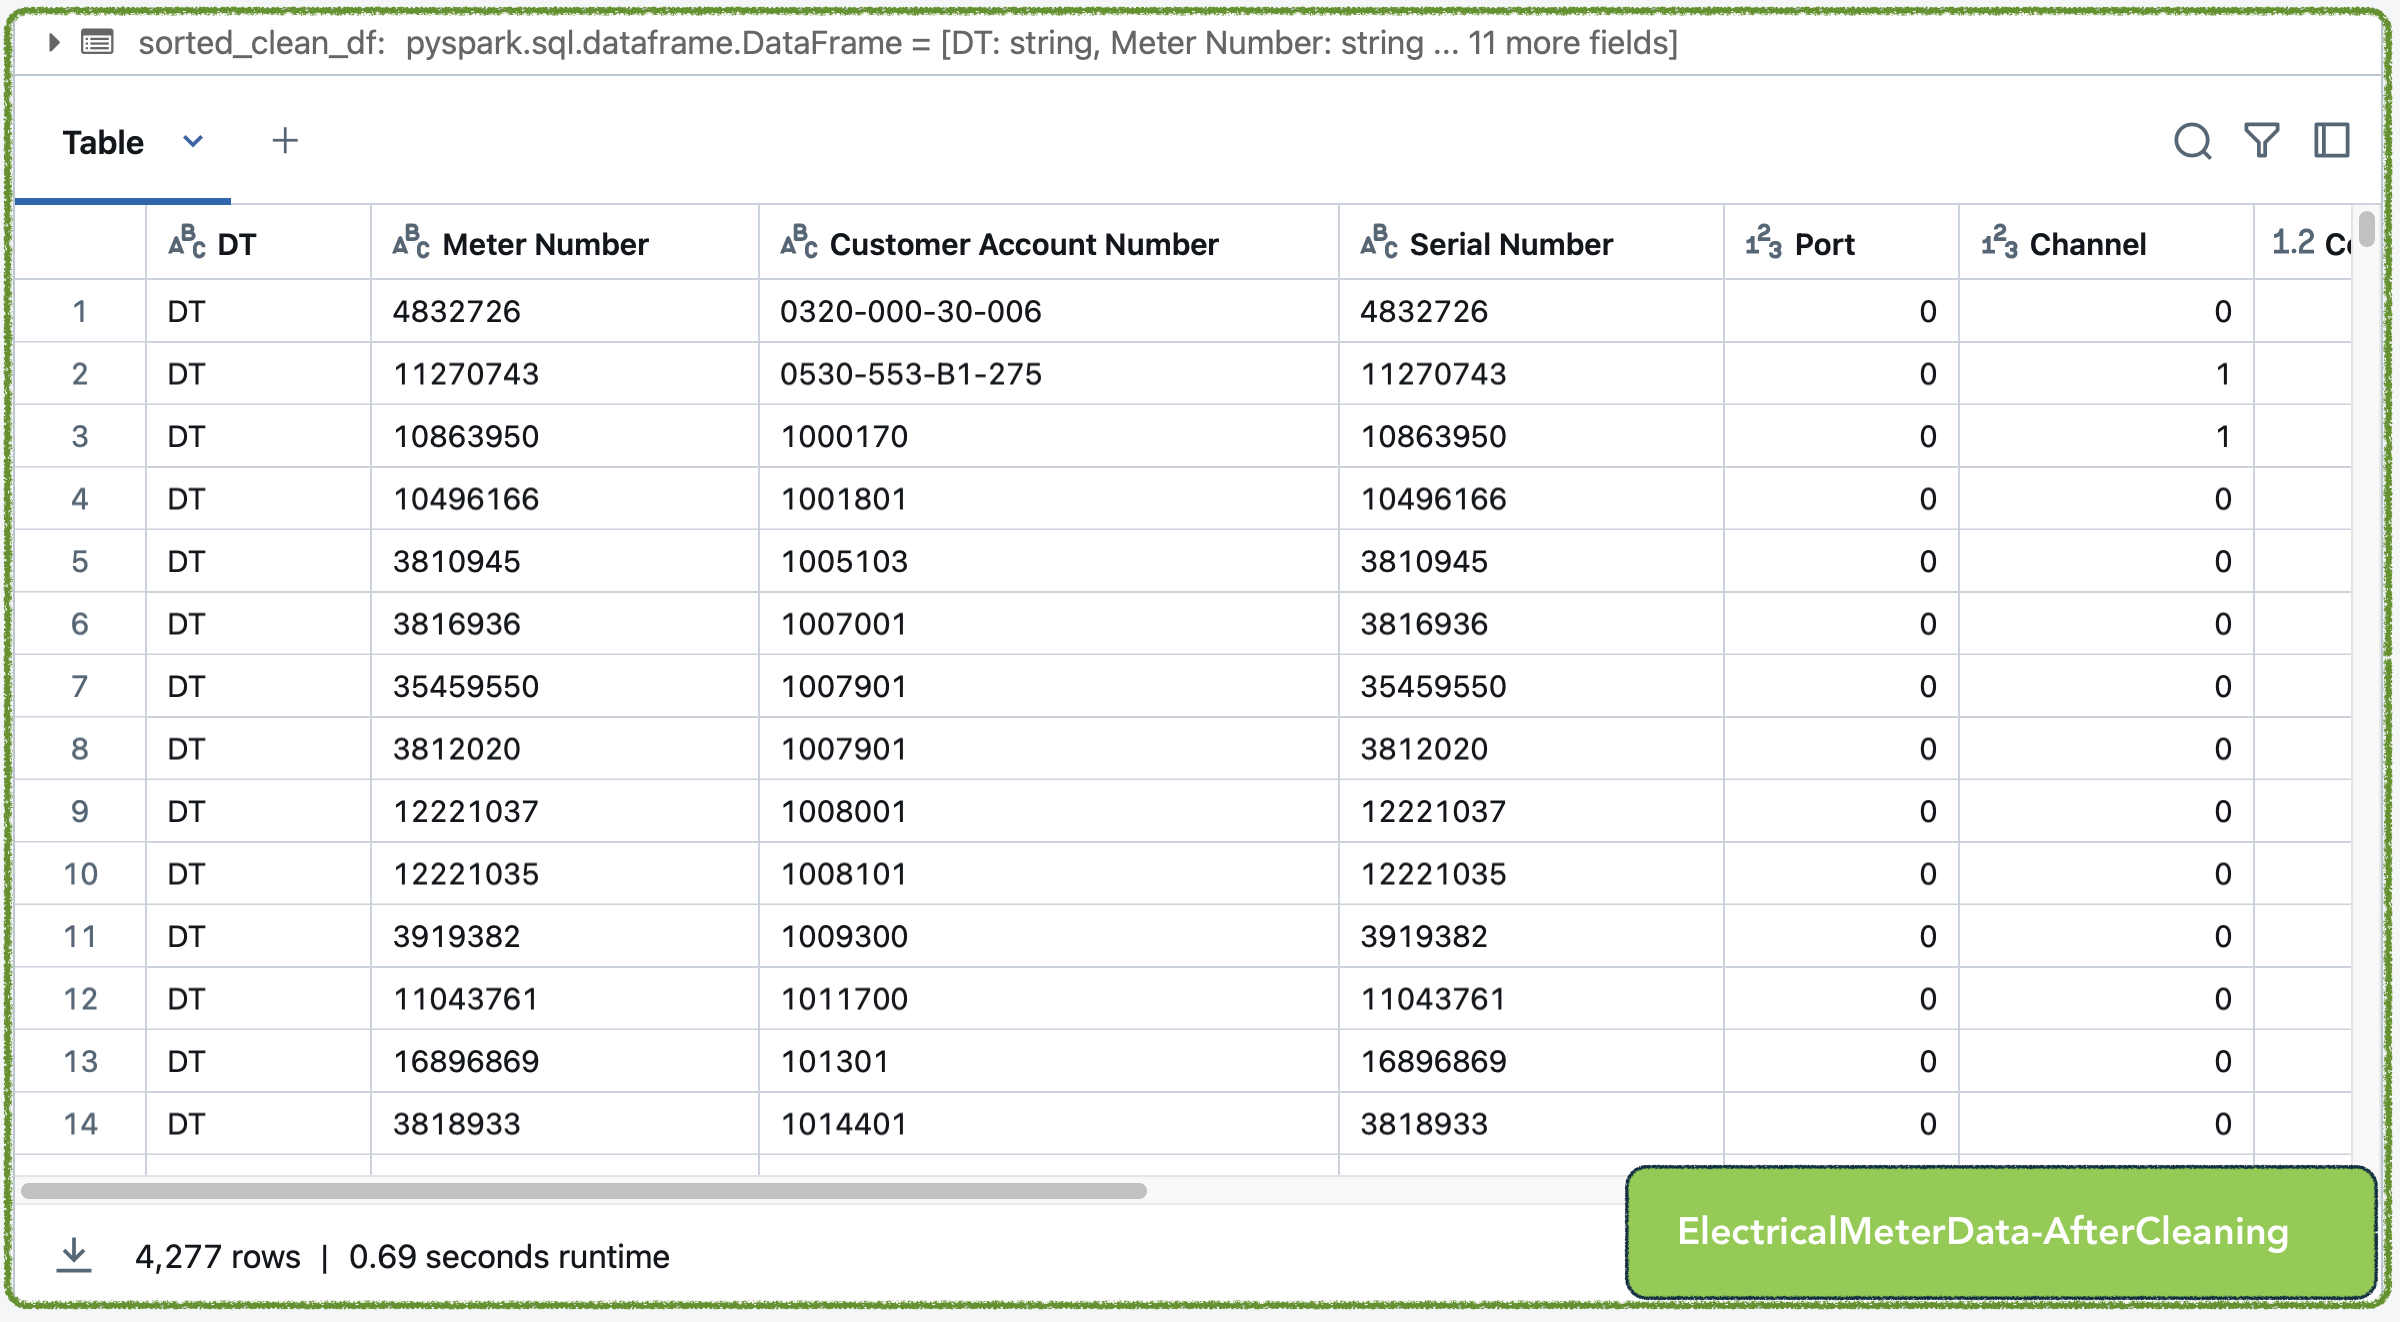Screen dimensions: 2400x1322
Task: Click the horizontal scrollbar thumb
Action: 584,1190
